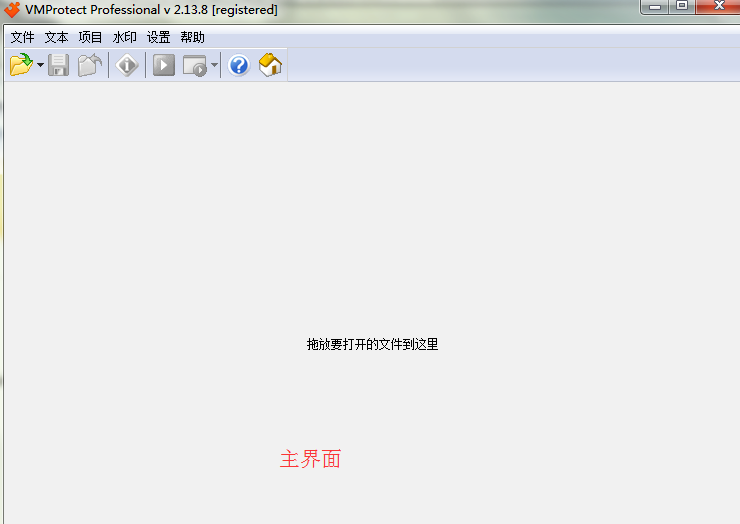
Task: Open the 文件 menu
Action: click(23, 37)
